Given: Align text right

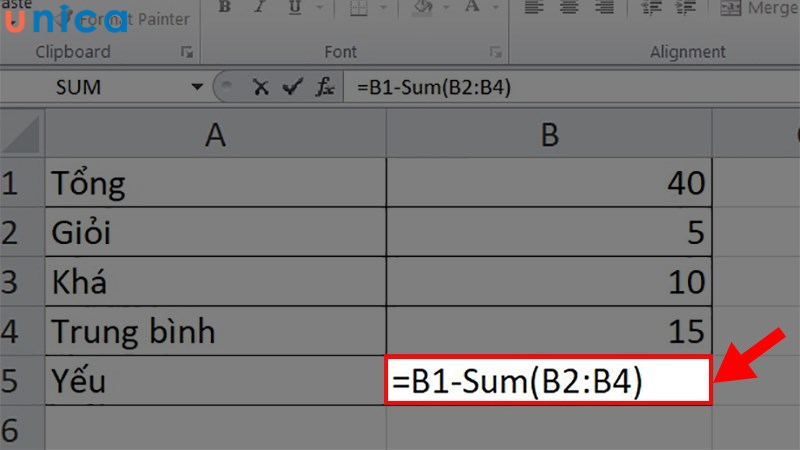Looking at the screenshot, I should tap(605, 7).
